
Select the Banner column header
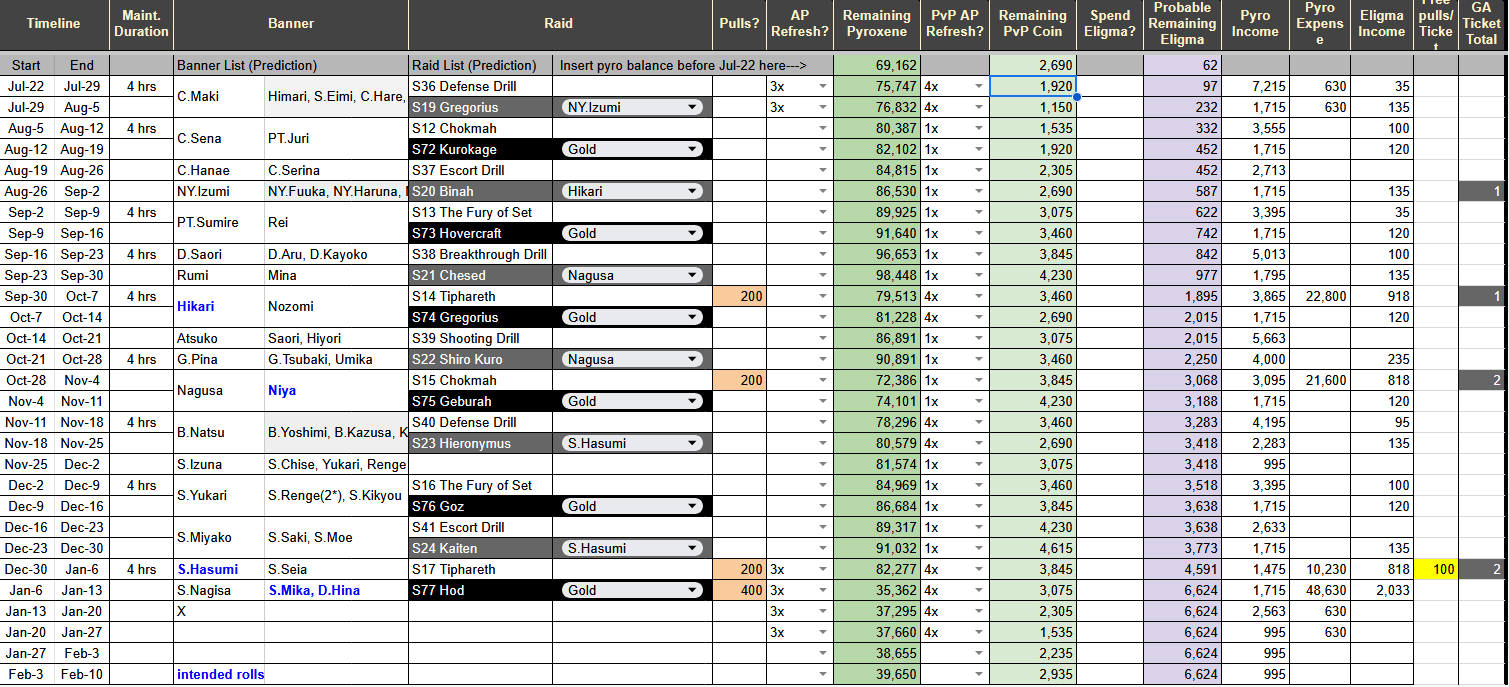(x=291, y=24)
